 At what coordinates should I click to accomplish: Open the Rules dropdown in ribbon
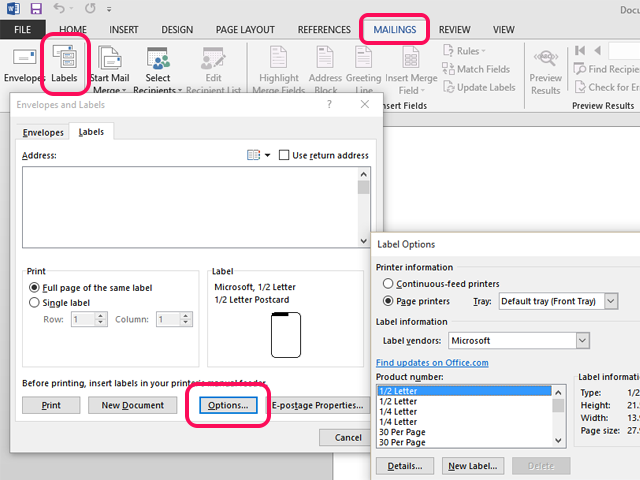pos(464,51)
